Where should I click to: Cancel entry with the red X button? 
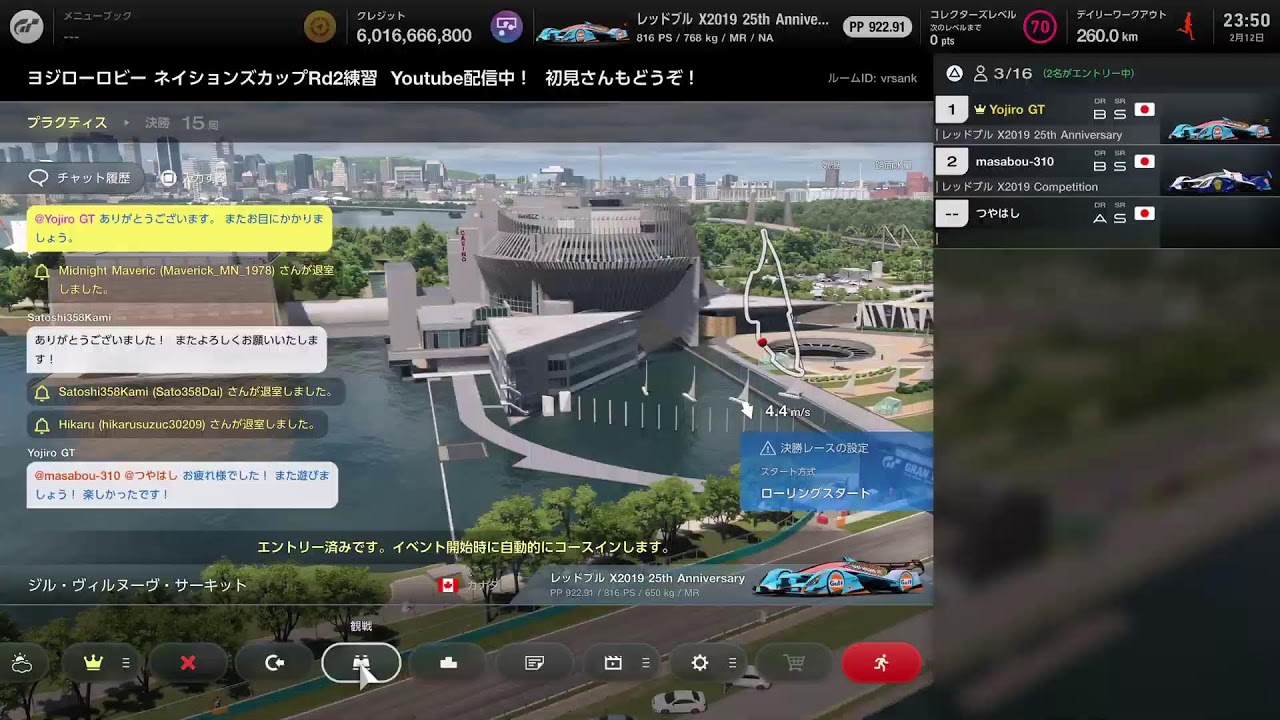click(188, 663)
